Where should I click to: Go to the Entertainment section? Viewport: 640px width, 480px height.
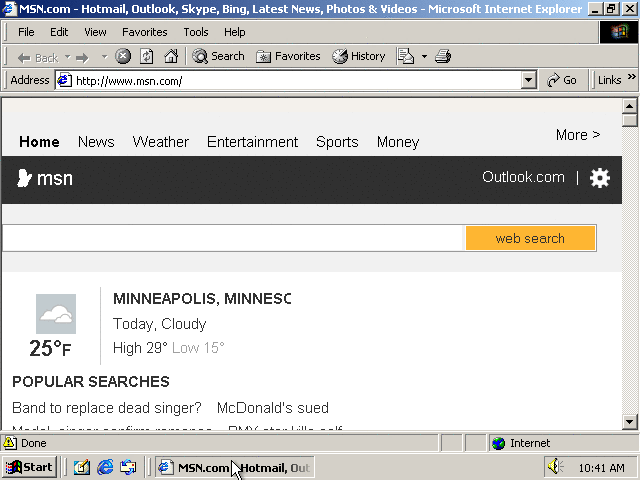pos(252,142)
